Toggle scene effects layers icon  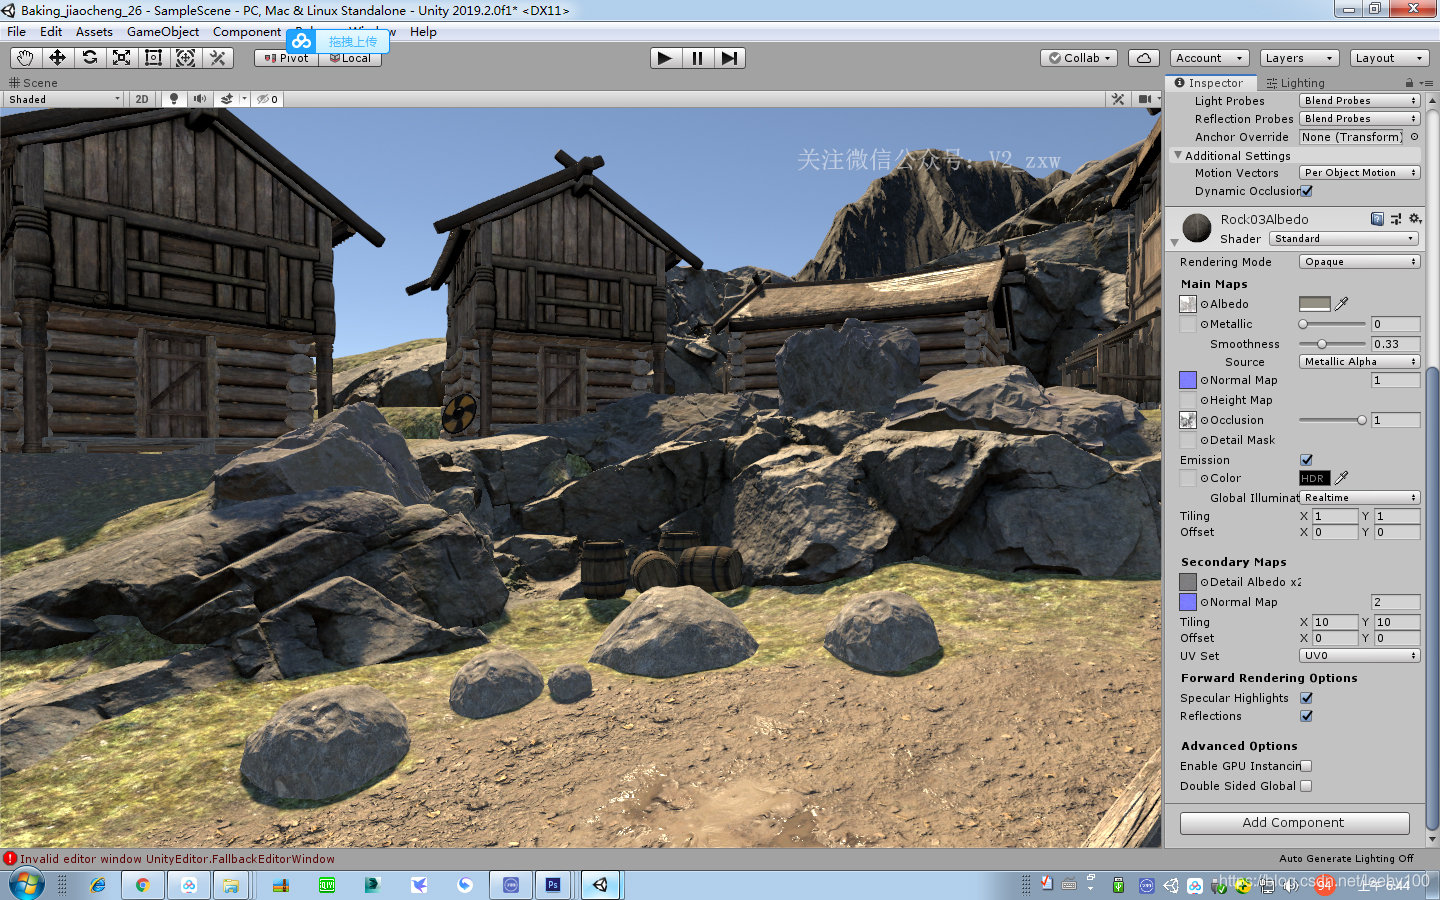[x=227, y=99]
